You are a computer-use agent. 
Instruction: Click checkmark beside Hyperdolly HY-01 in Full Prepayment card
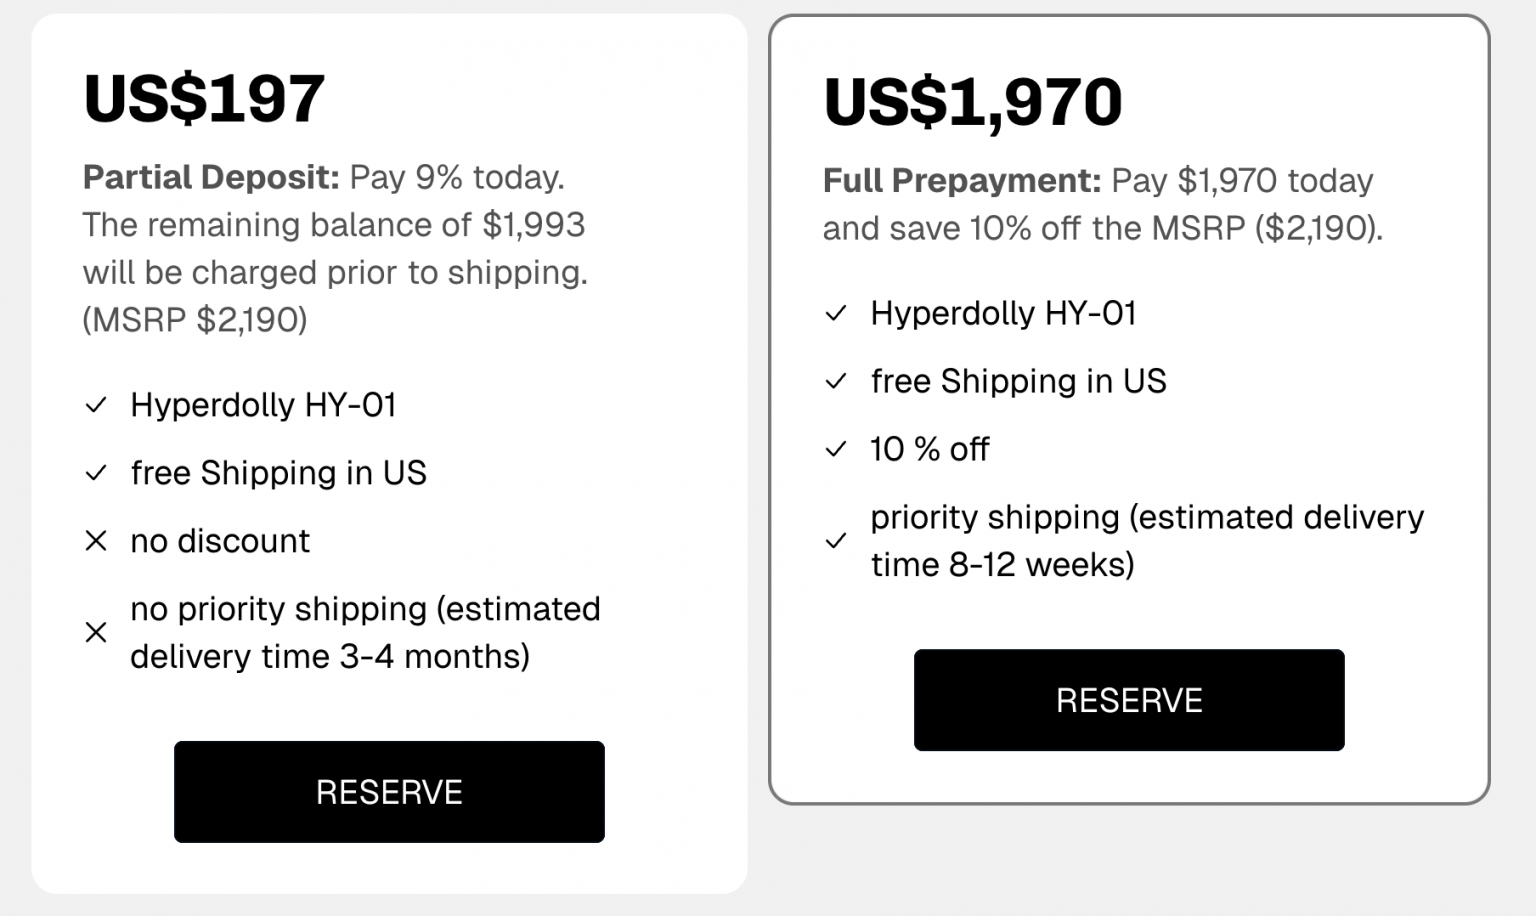836,314
